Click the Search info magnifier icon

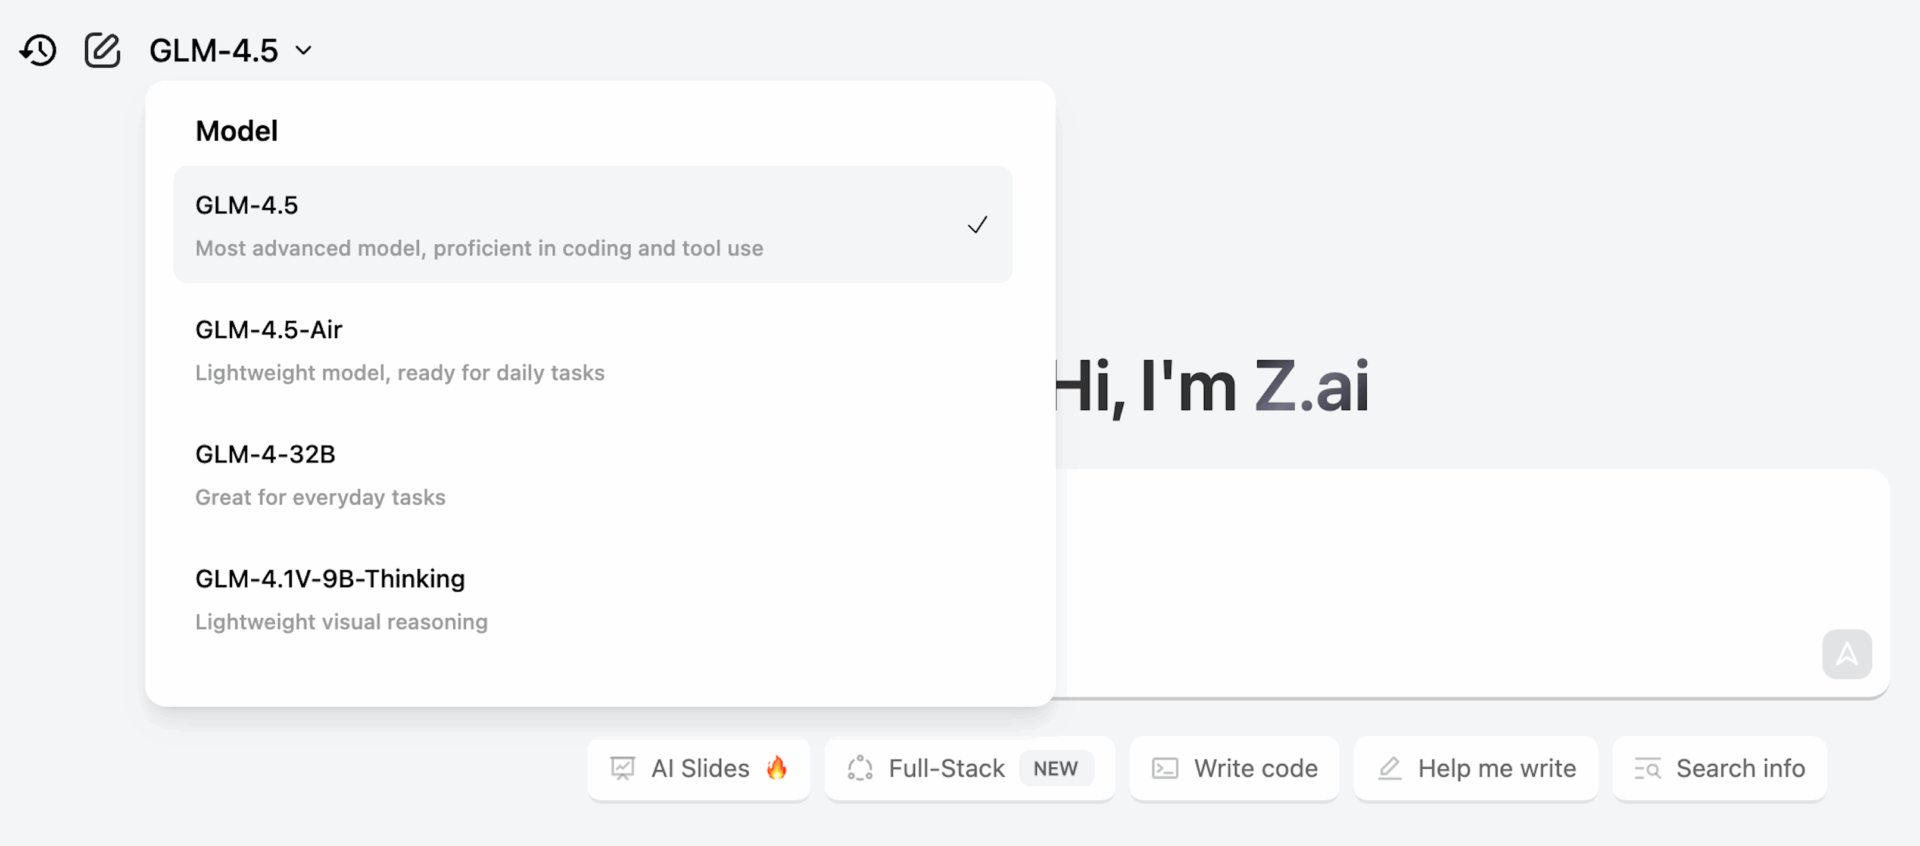[1647, 768]
